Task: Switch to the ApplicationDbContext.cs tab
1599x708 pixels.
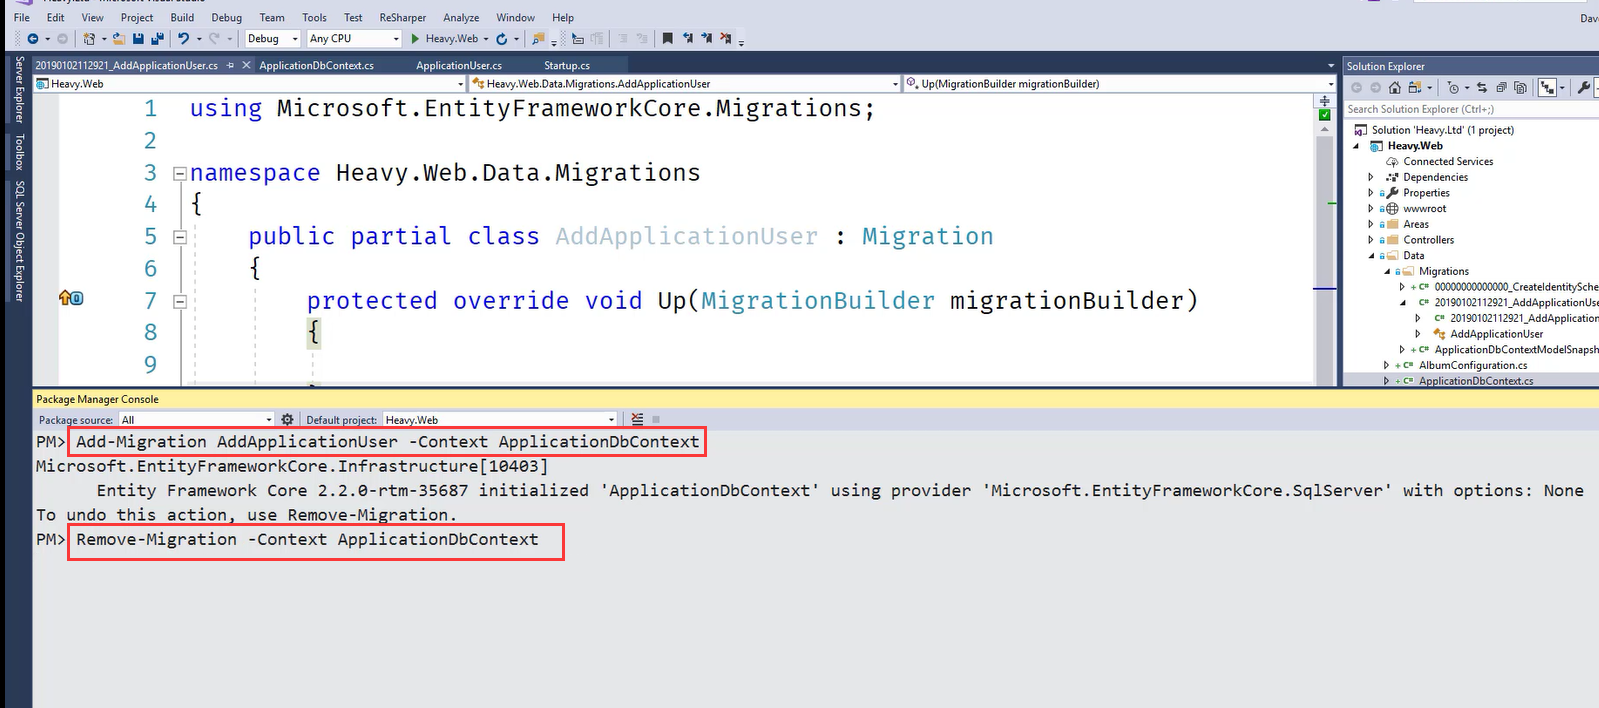Action: (317, 66)
